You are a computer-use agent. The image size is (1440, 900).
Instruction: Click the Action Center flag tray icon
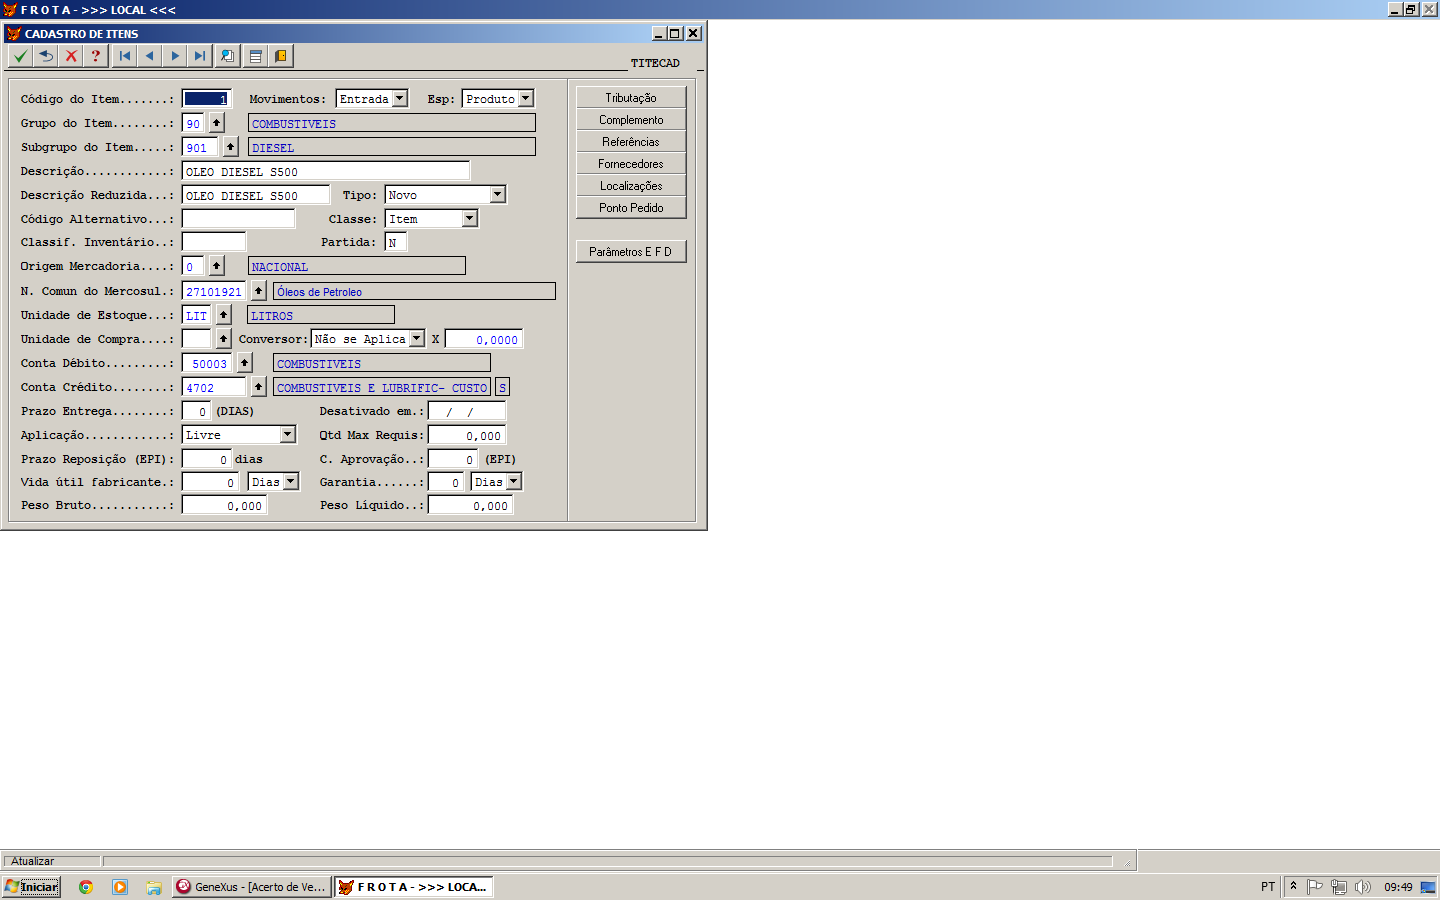pos(1315,887)
